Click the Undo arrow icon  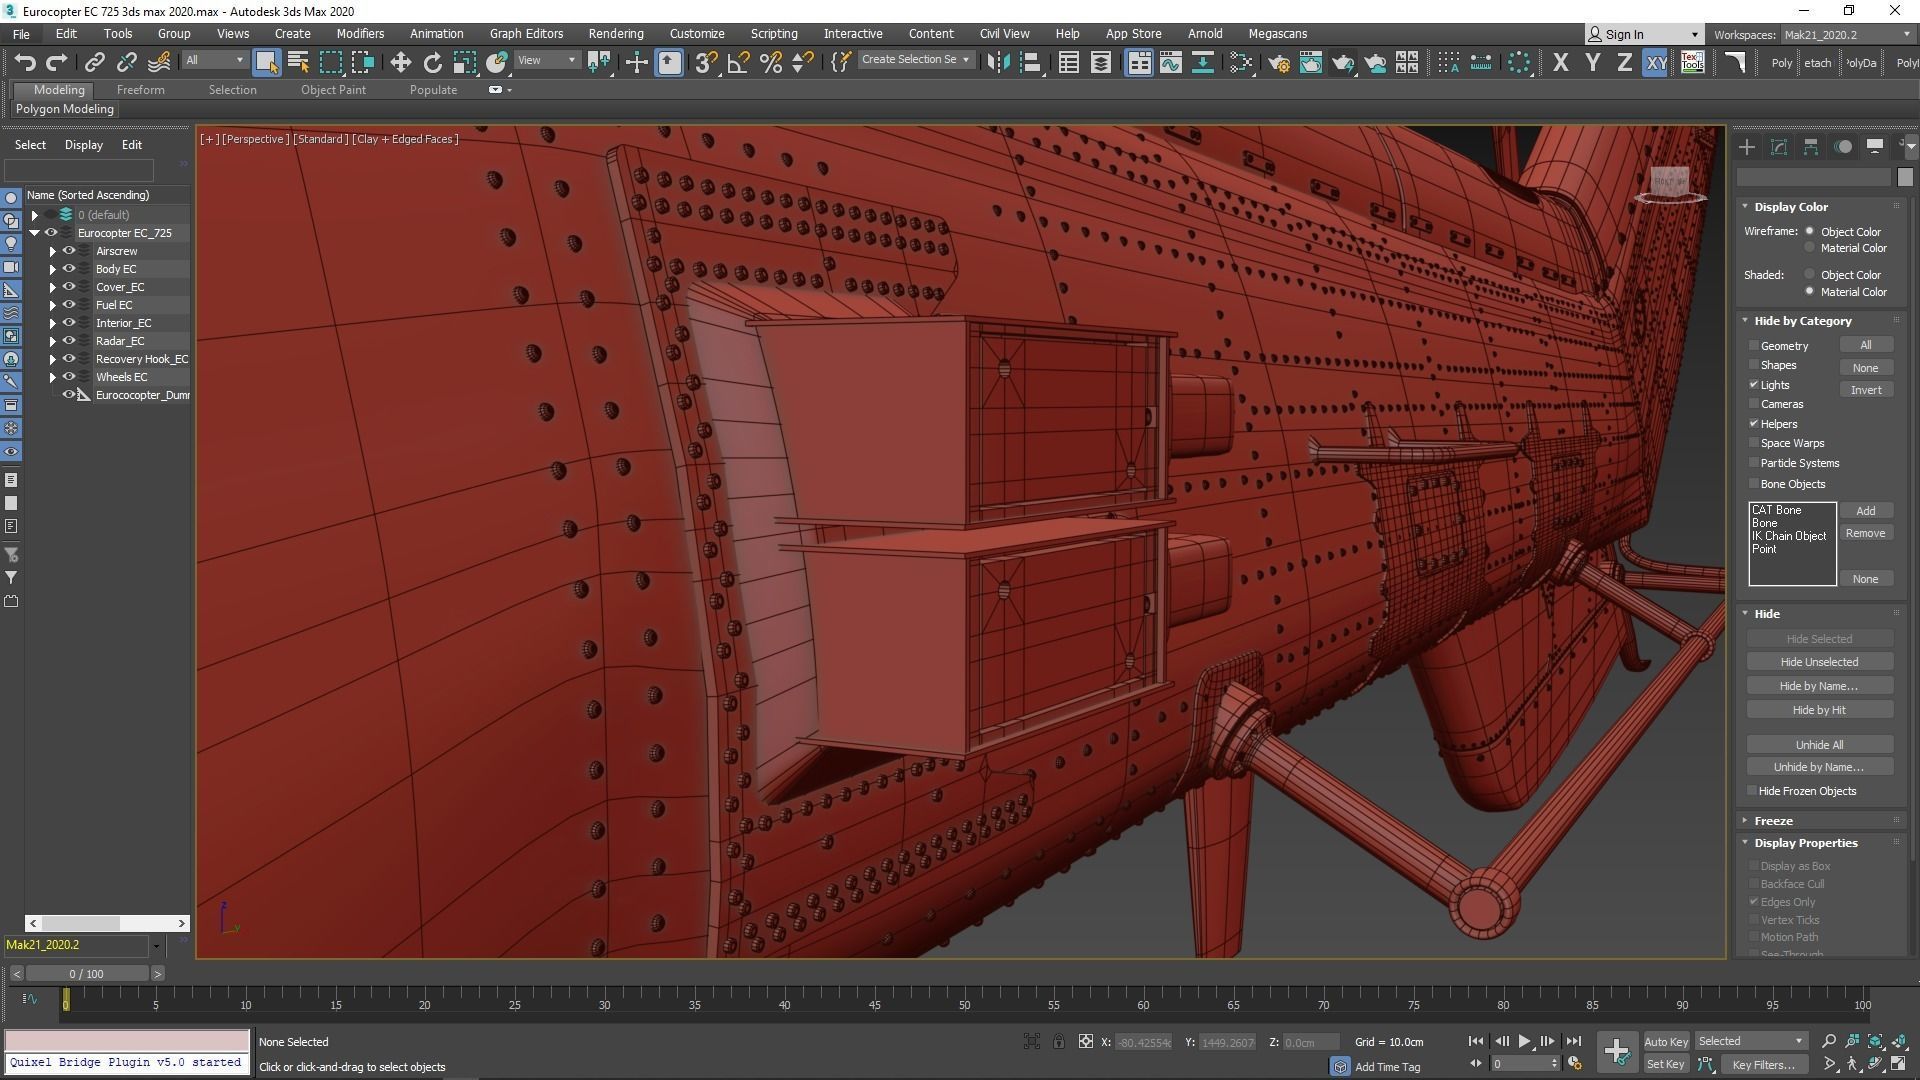pyautogui.click(x=25, y=62)
